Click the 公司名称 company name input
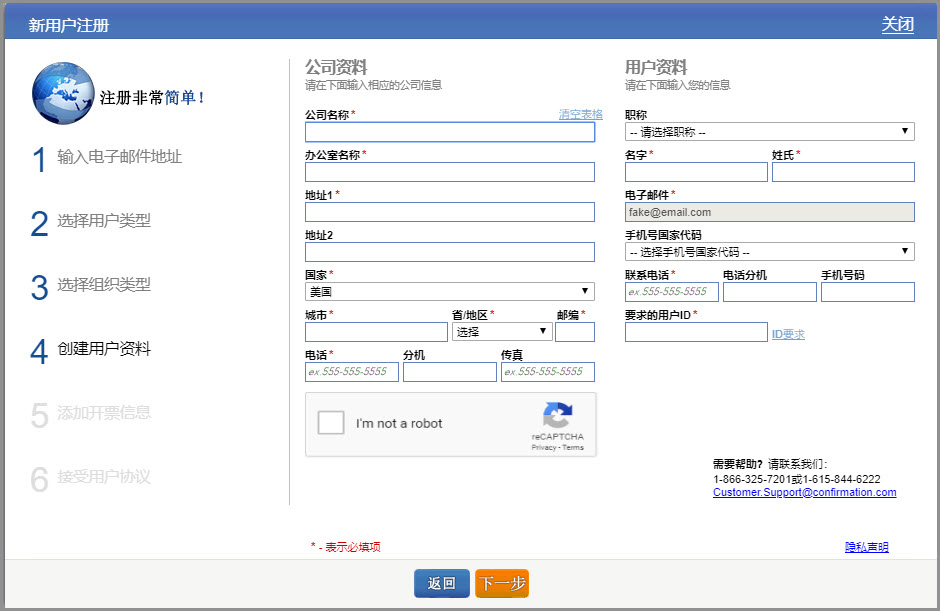Viewport: 940px width, 611px height. [x=449, y=132]
